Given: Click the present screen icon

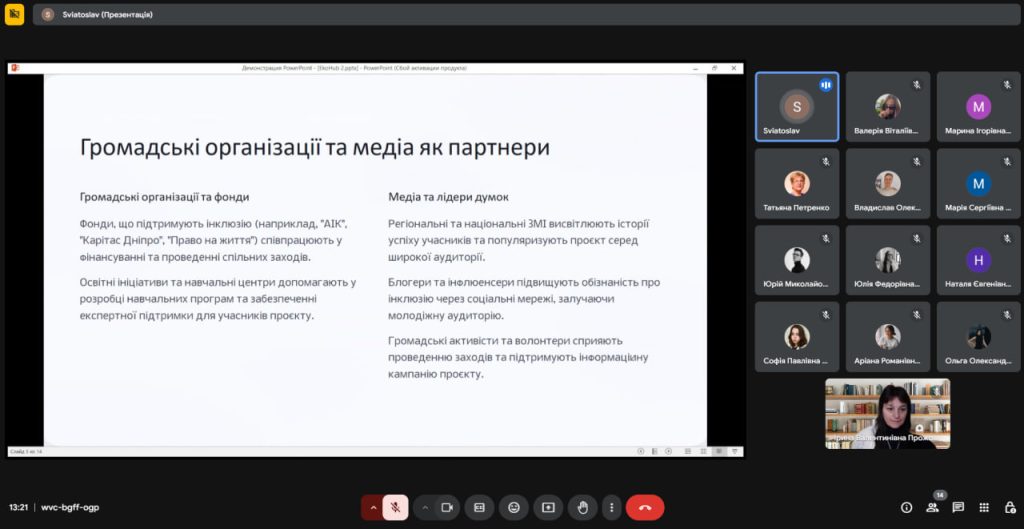Looking at the screenshot, I should pyautogui.click(x=548, y=507).
